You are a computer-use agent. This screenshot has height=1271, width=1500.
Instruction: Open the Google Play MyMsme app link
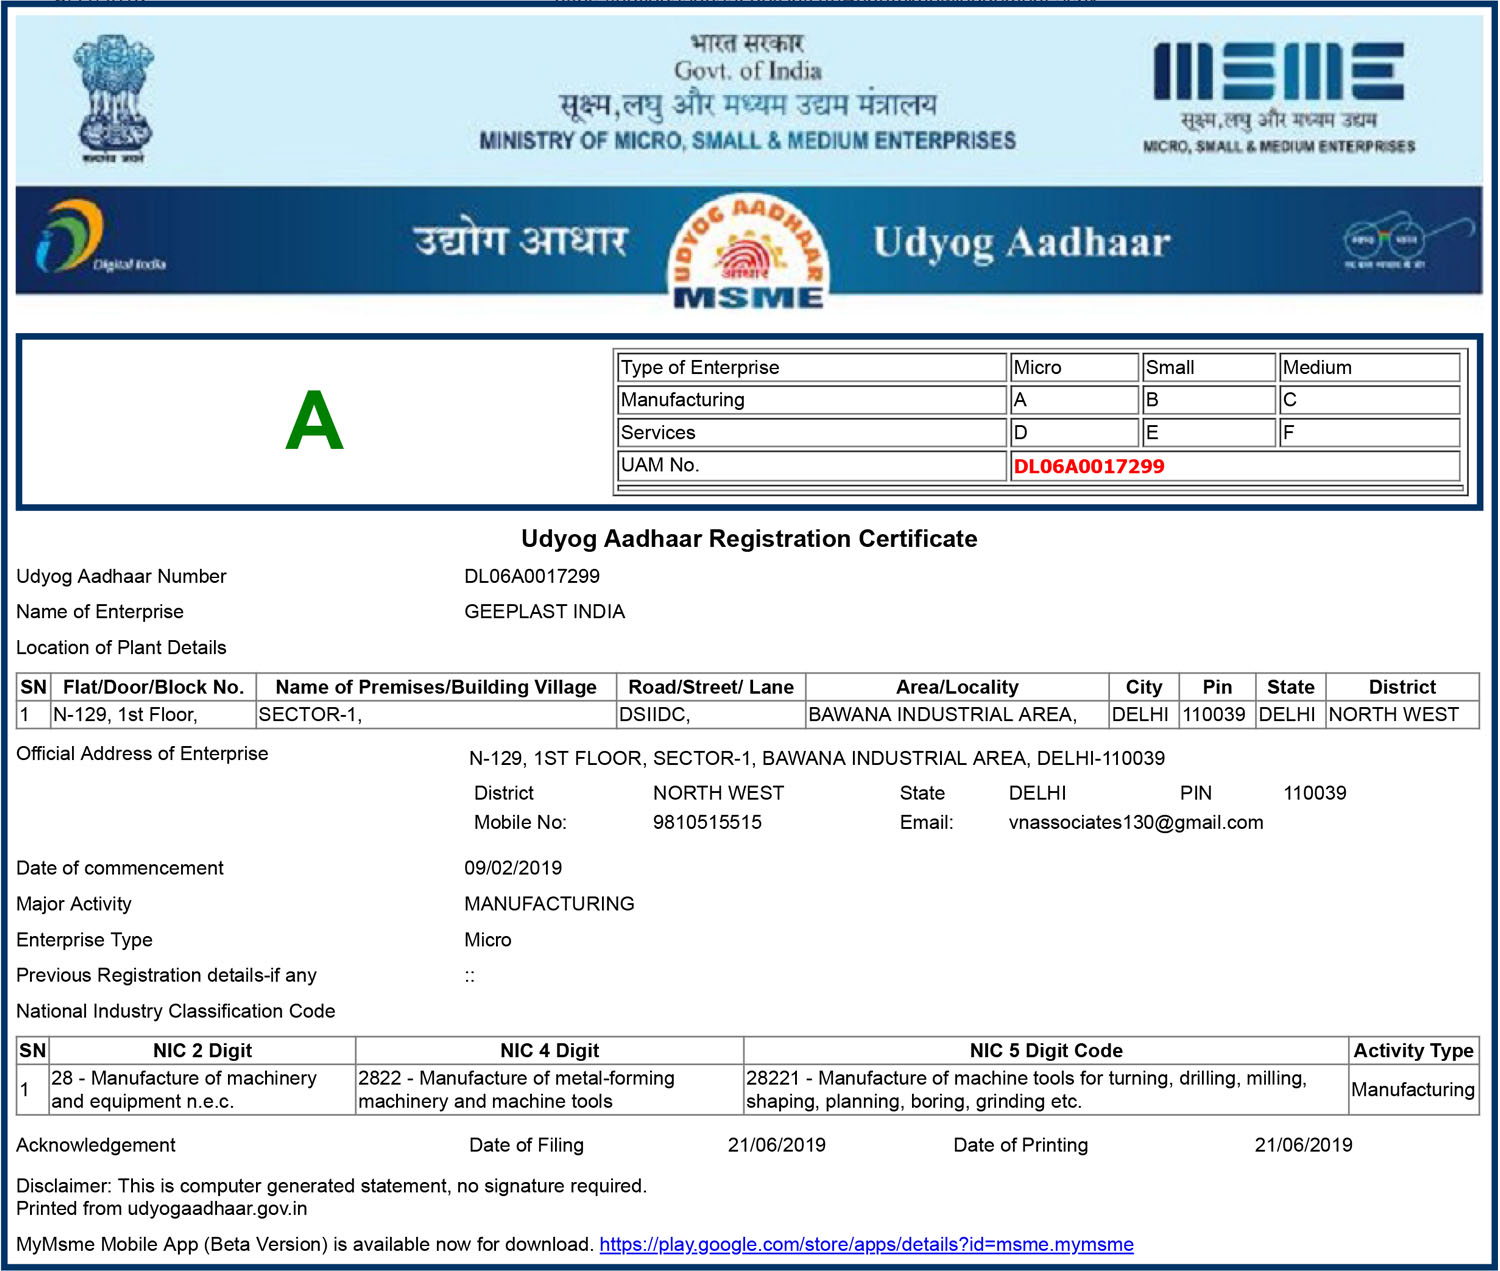click(866, 1244)
